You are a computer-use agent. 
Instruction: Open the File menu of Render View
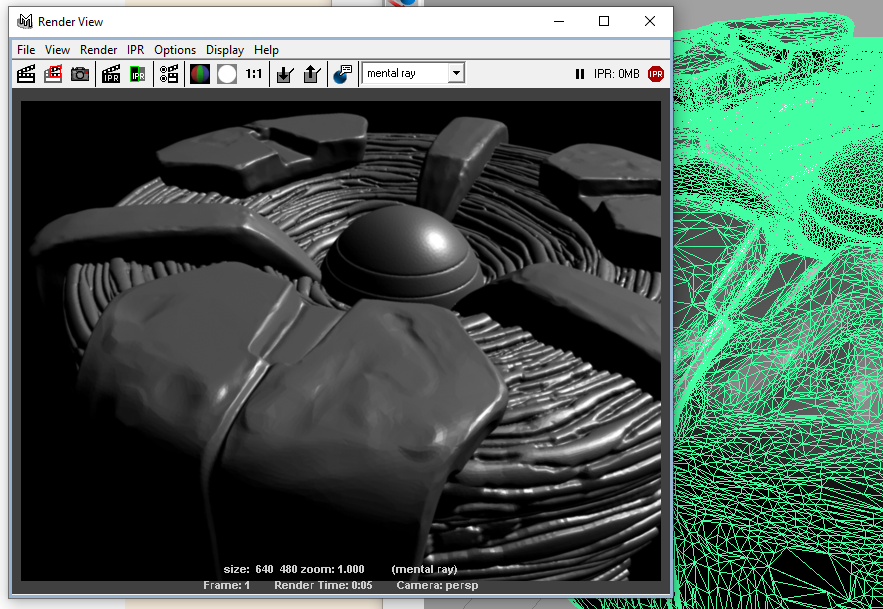point(25,49)
